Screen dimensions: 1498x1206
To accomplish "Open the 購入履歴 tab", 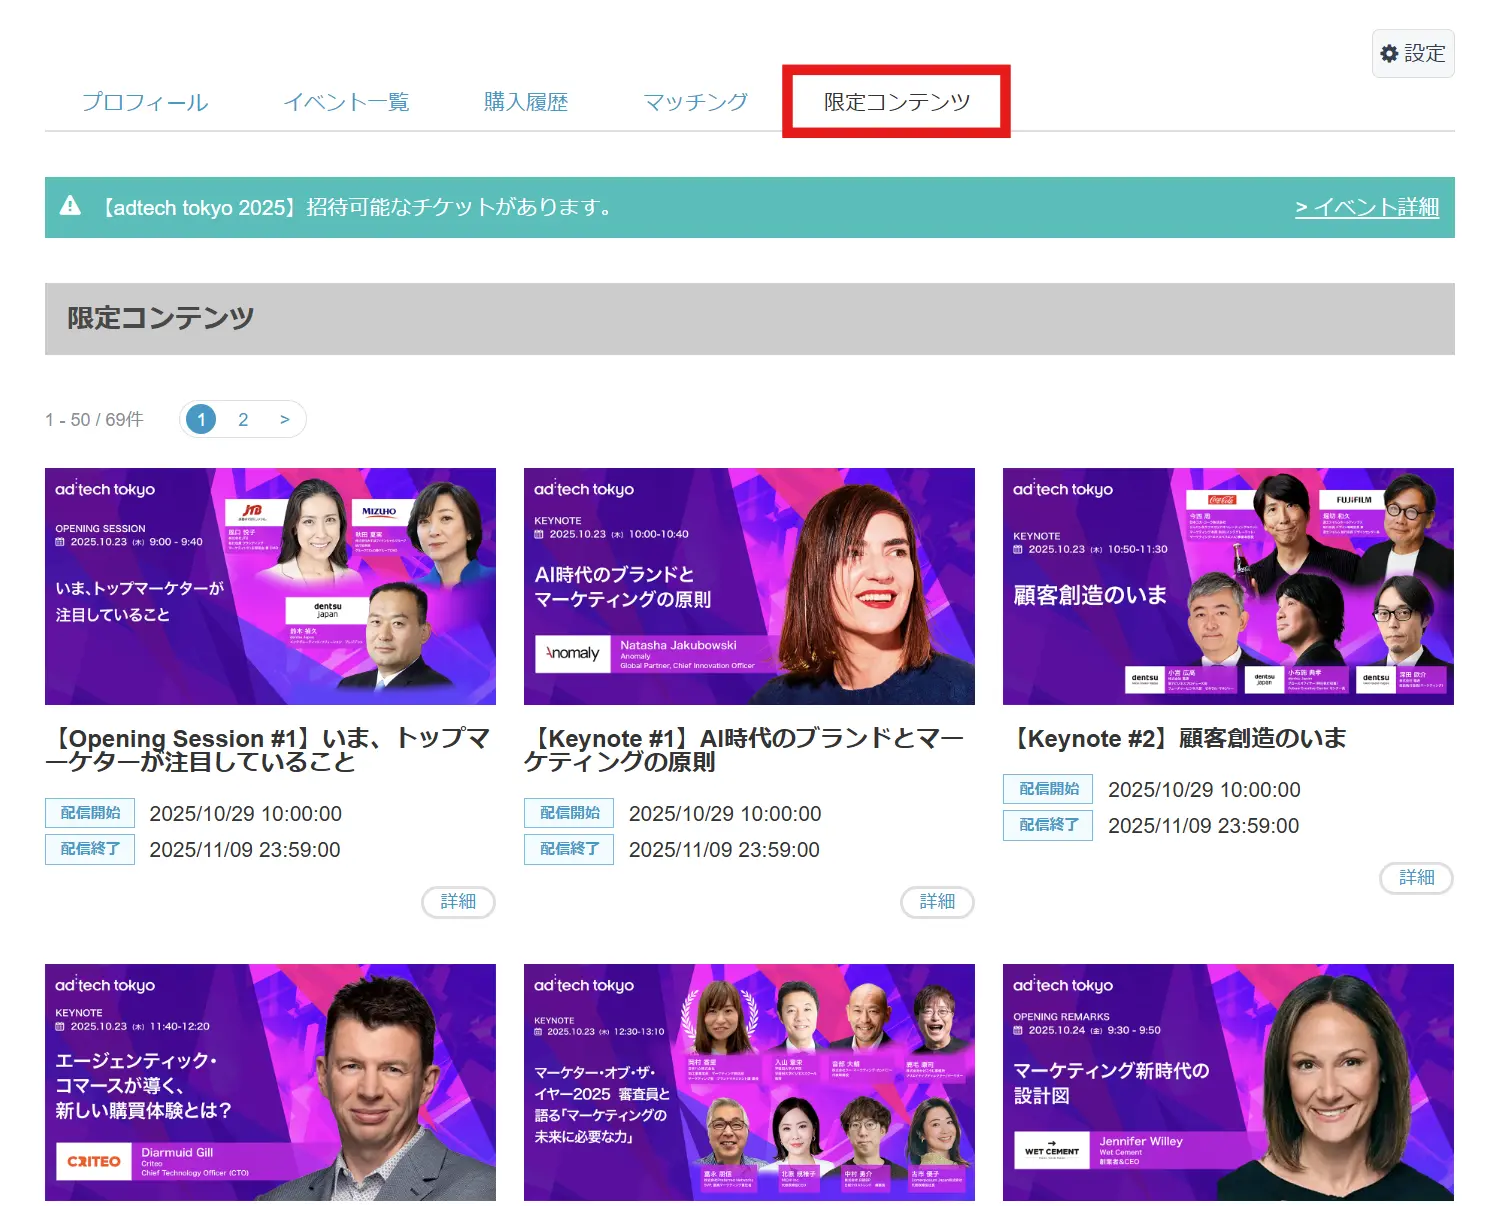I will (526, 101).
